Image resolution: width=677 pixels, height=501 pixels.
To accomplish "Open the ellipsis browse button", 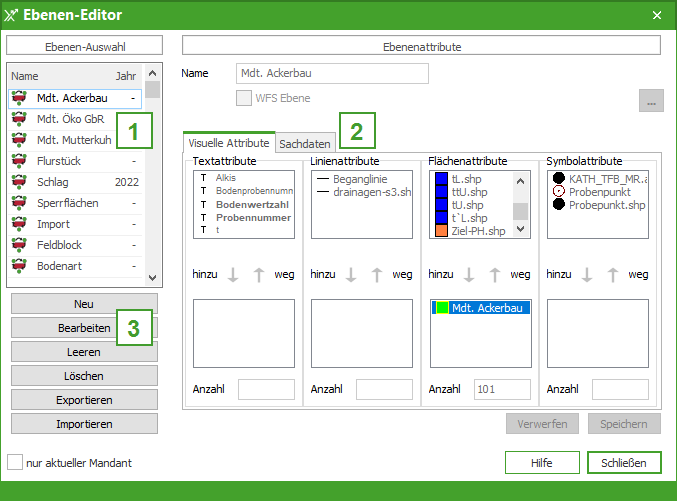I will [651, 102].
